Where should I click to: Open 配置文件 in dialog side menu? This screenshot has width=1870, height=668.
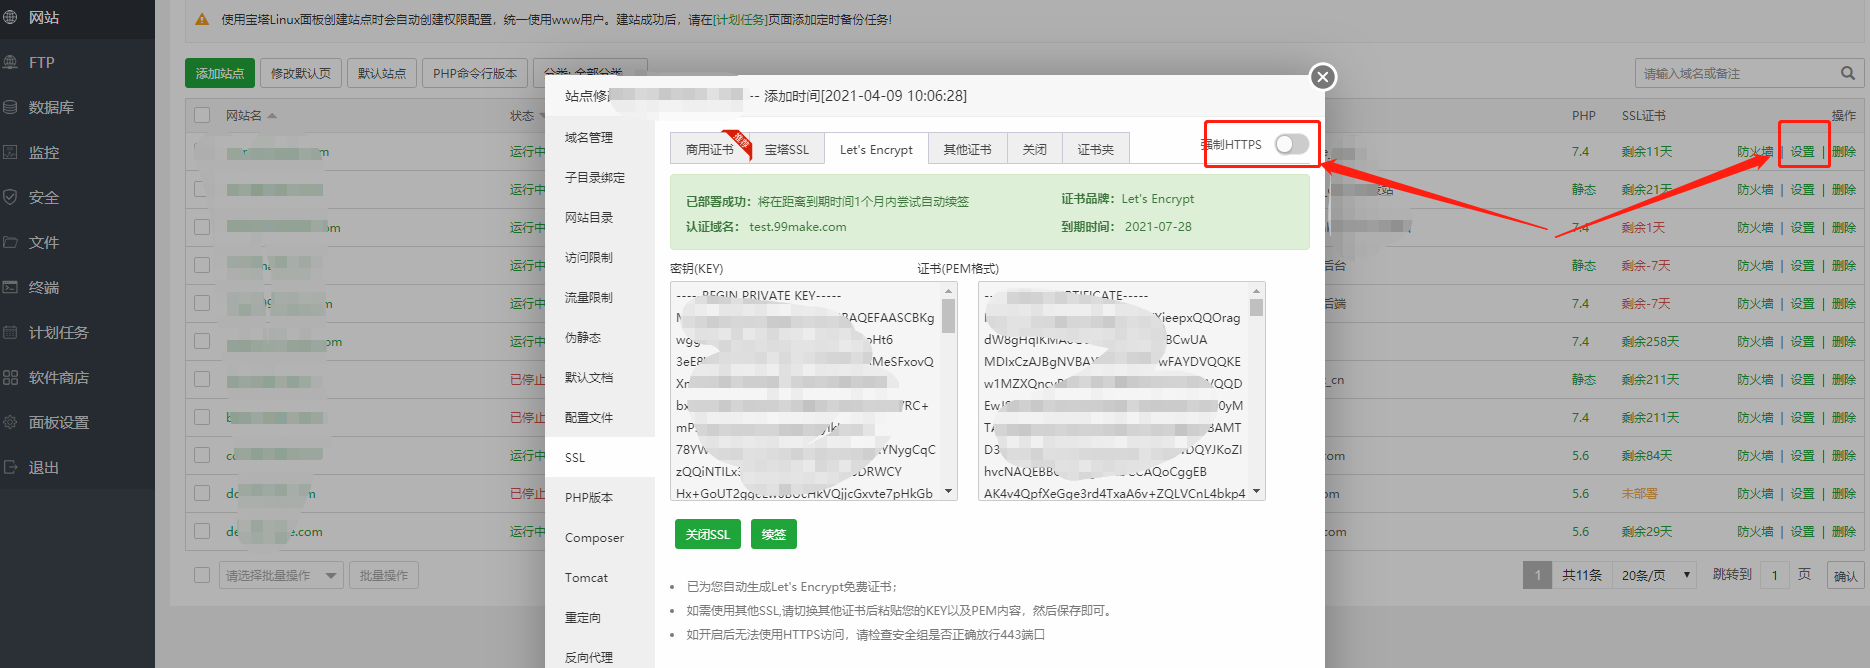pos(600,417)
